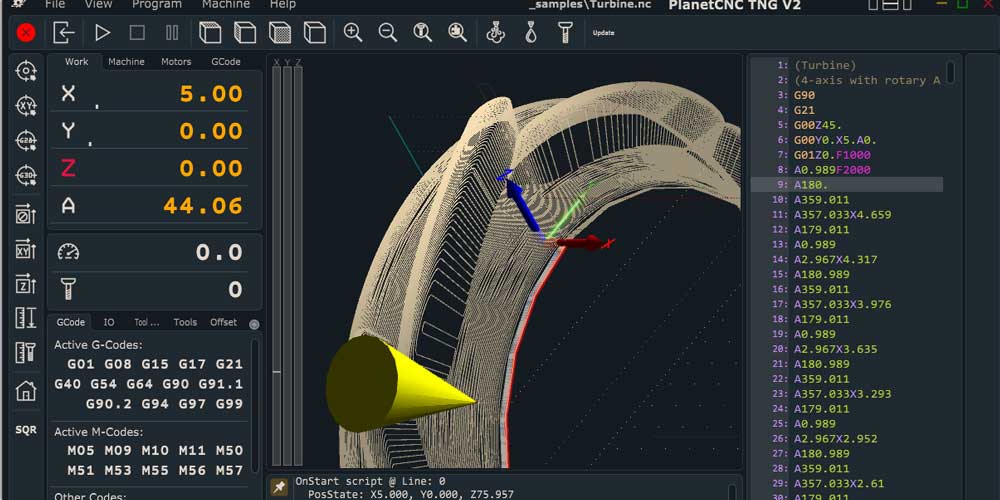Toggle the mist coolant drop icon
This screenshot has width=1000, height=500.
531,33
